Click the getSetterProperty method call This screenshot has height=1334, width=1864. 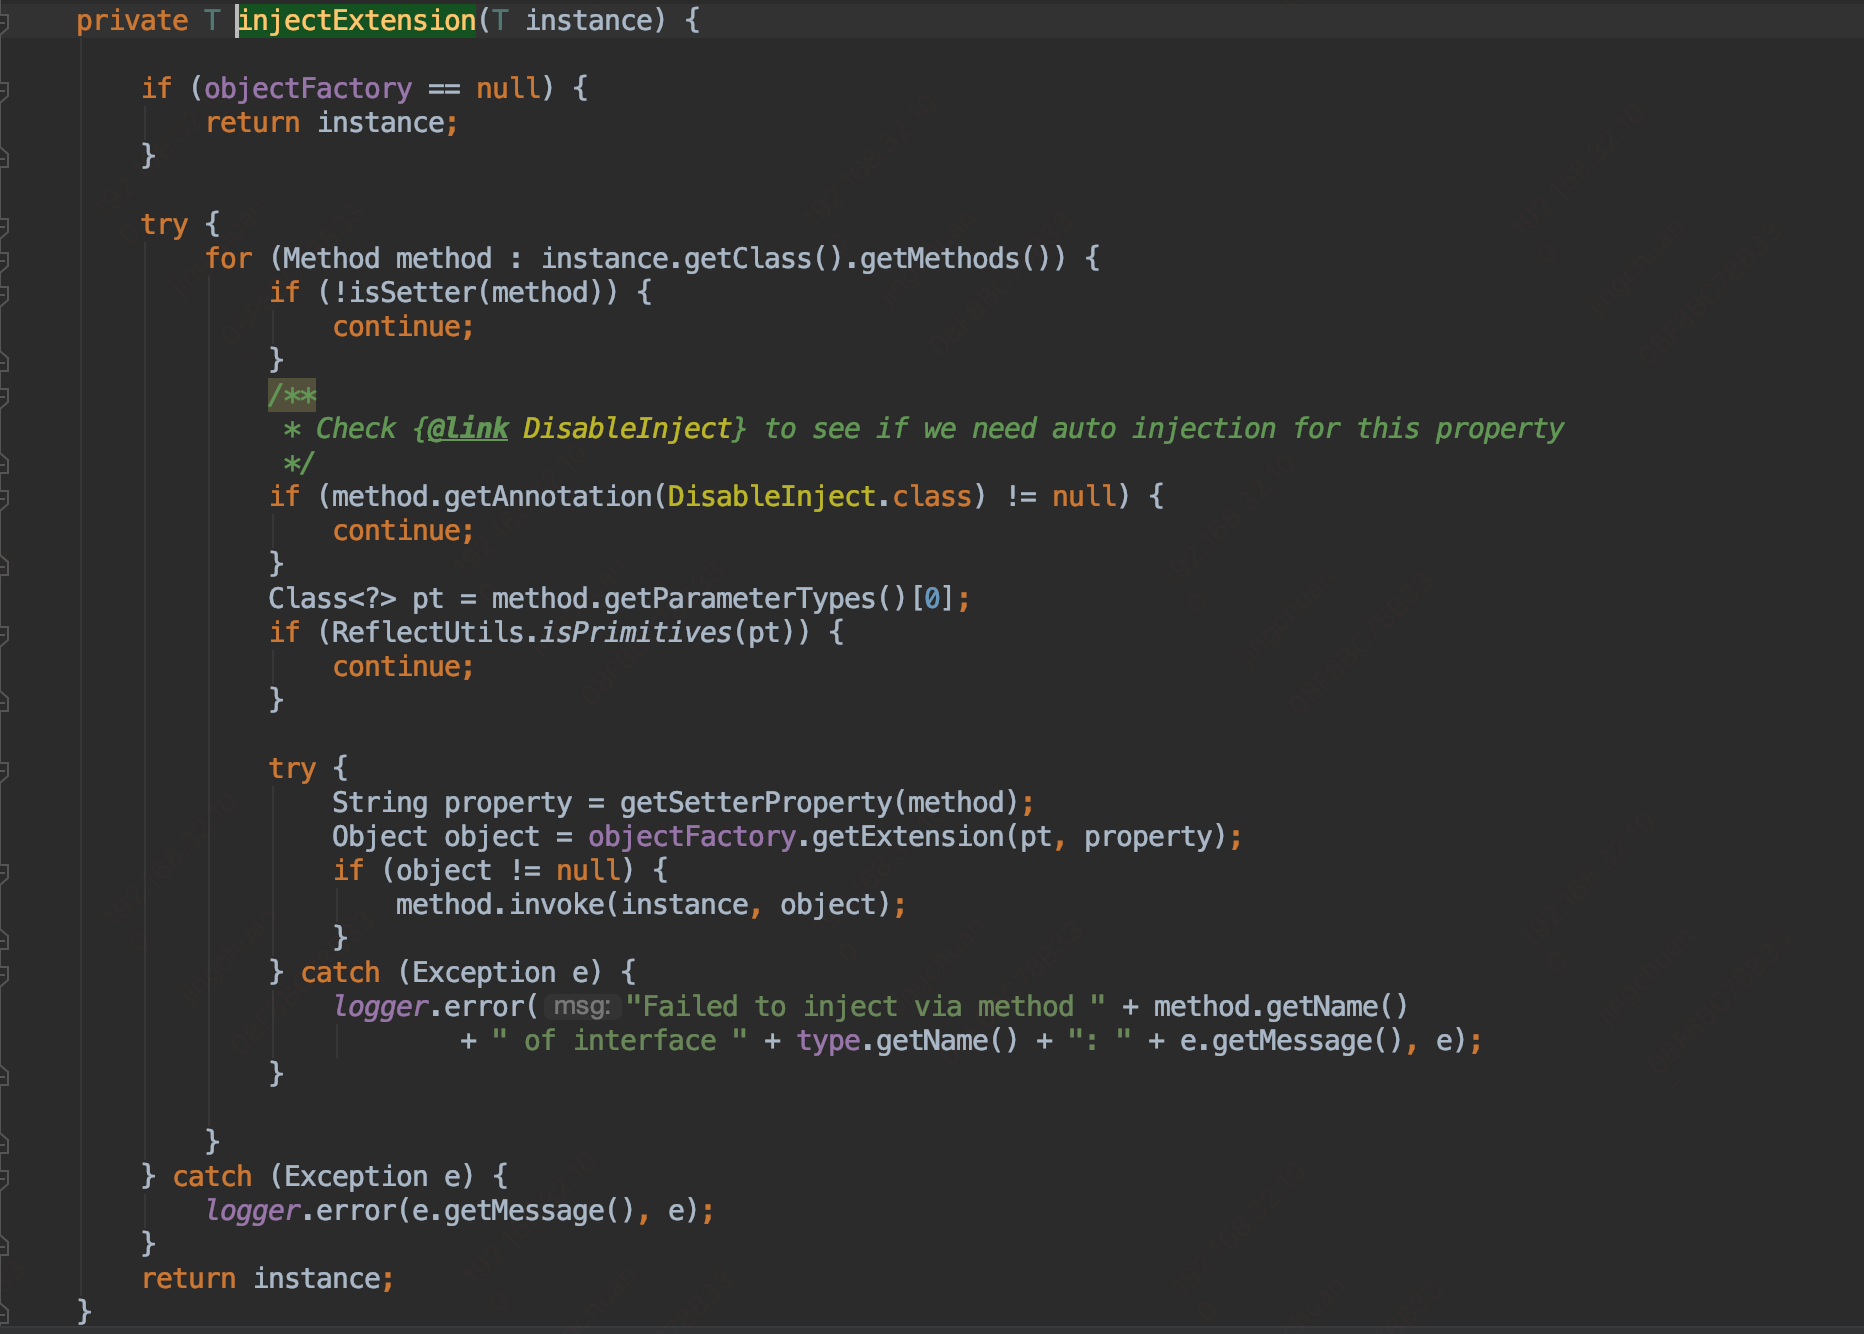[756, 803]
